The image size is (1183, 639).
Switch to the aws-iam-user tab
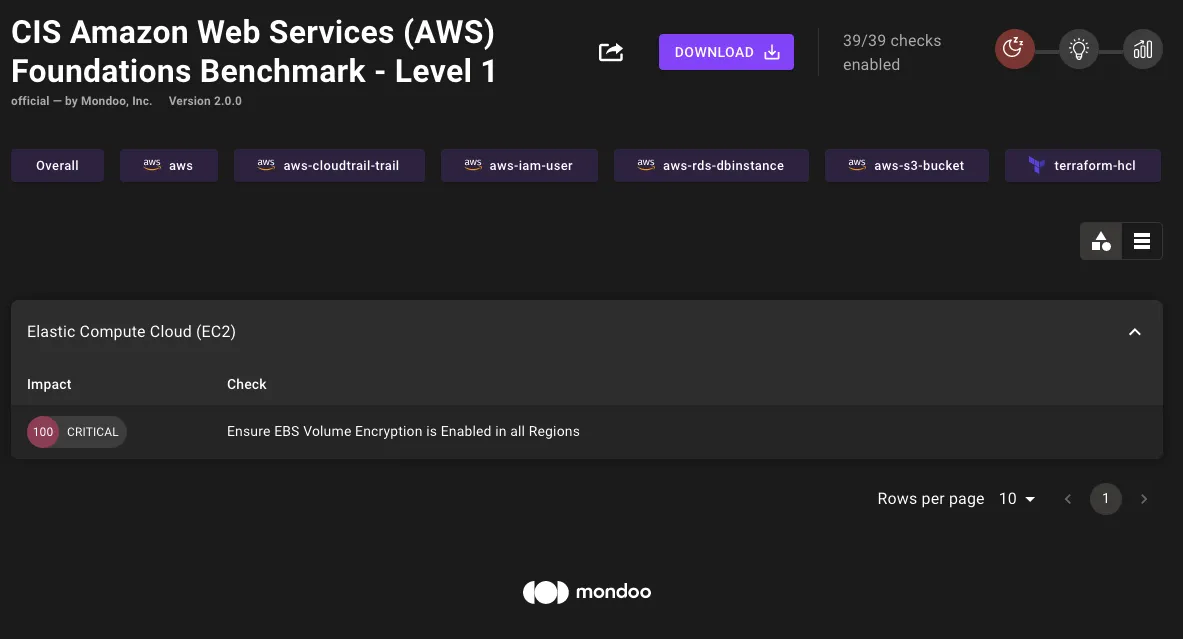(x=519, y=165)
